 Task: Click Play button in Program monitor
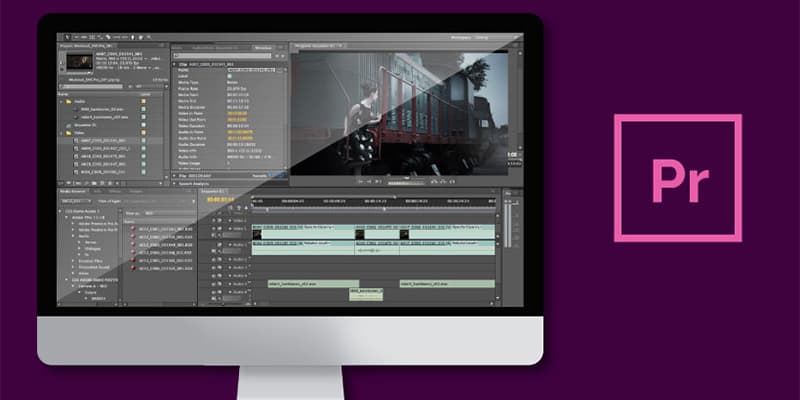[x=378, y=181]
